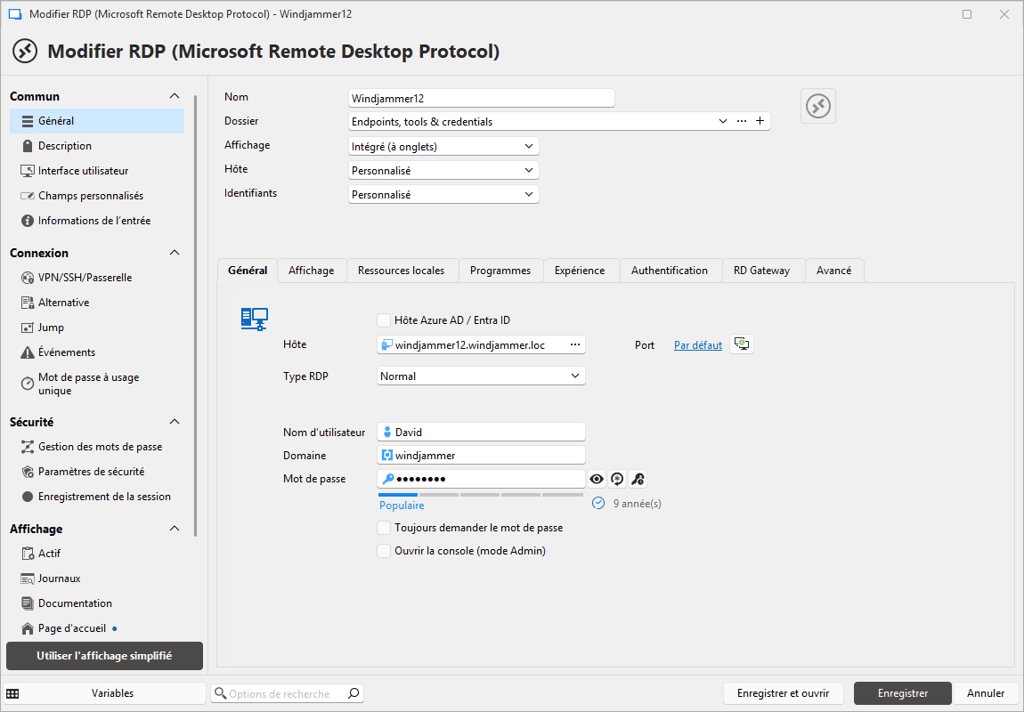Open the host ellipsis browse button
This screenshot has width=1024, height=712.
coord(576,344)
